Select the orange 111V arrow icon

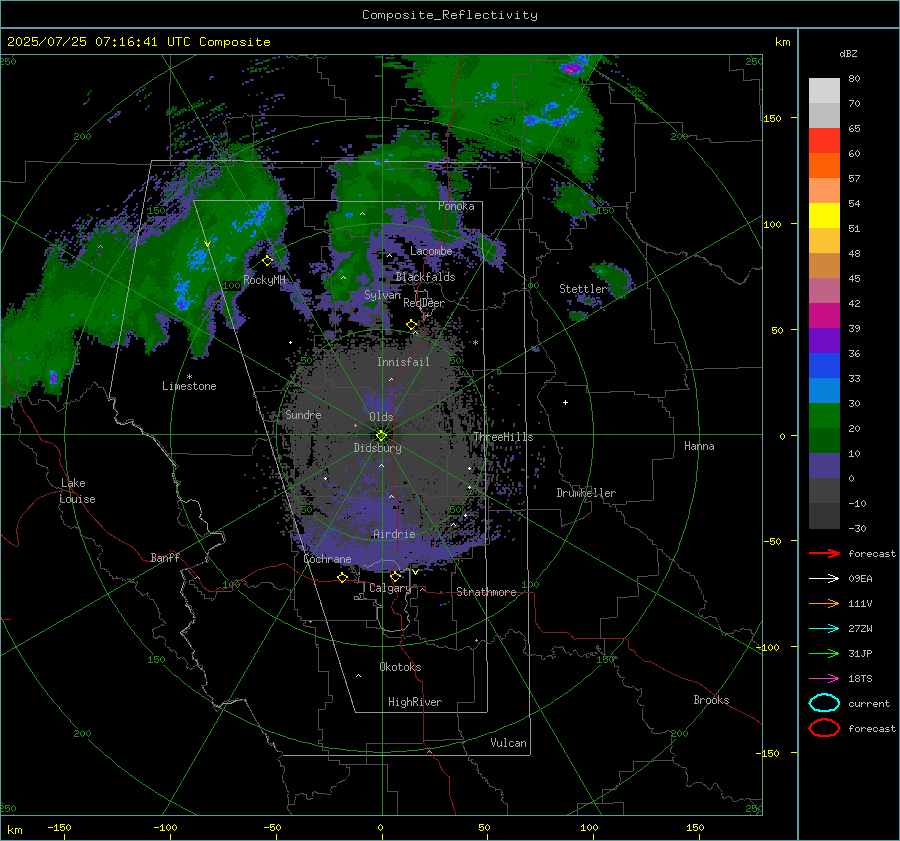coord(824,603)
